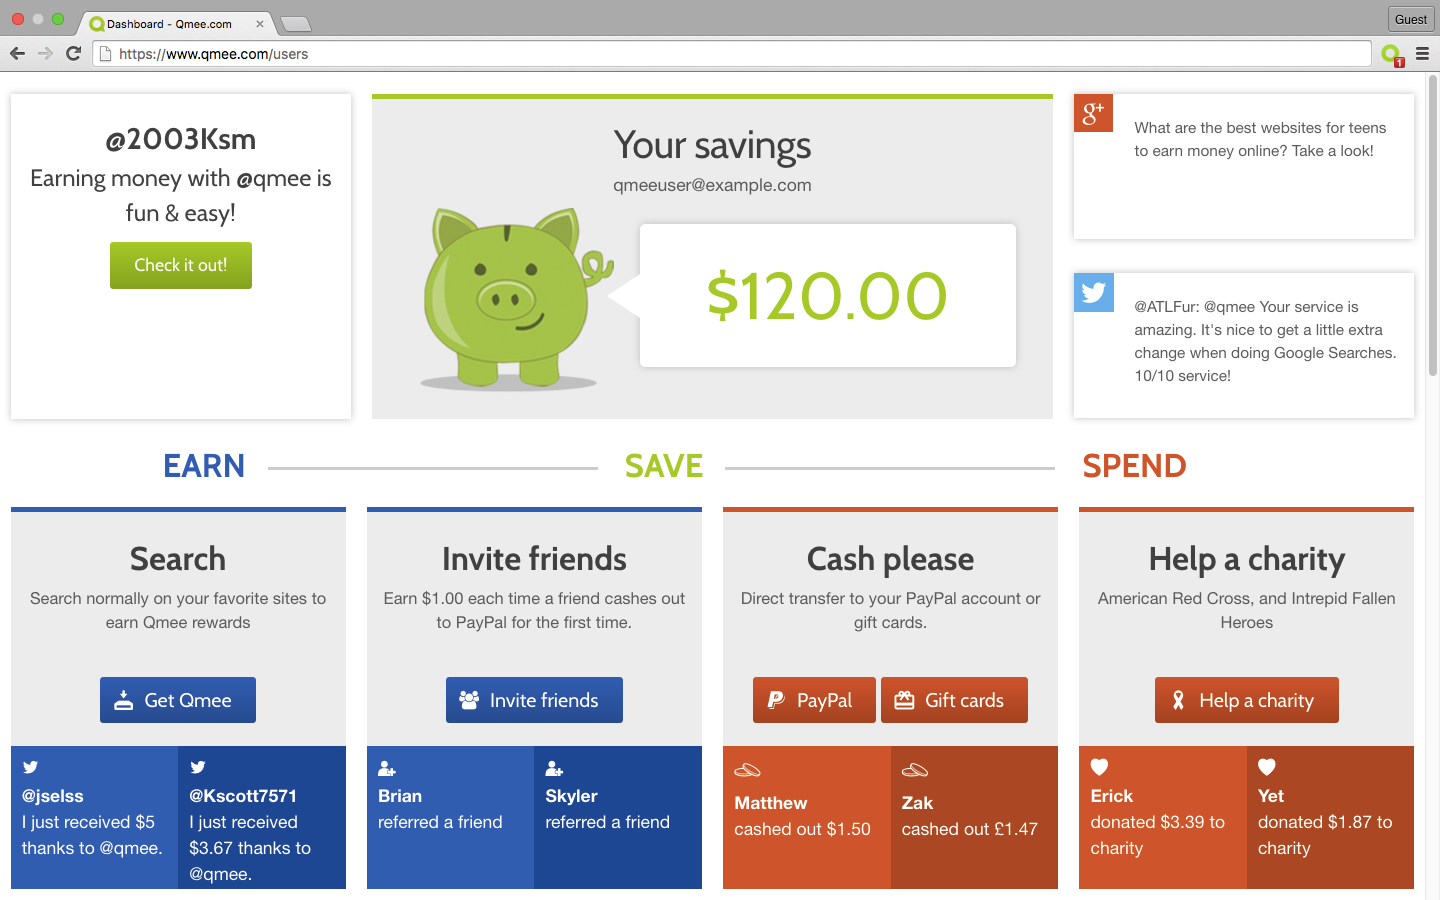Click the Twitter icon above @jselss
Screen dimensions: 1440x900
30,767
